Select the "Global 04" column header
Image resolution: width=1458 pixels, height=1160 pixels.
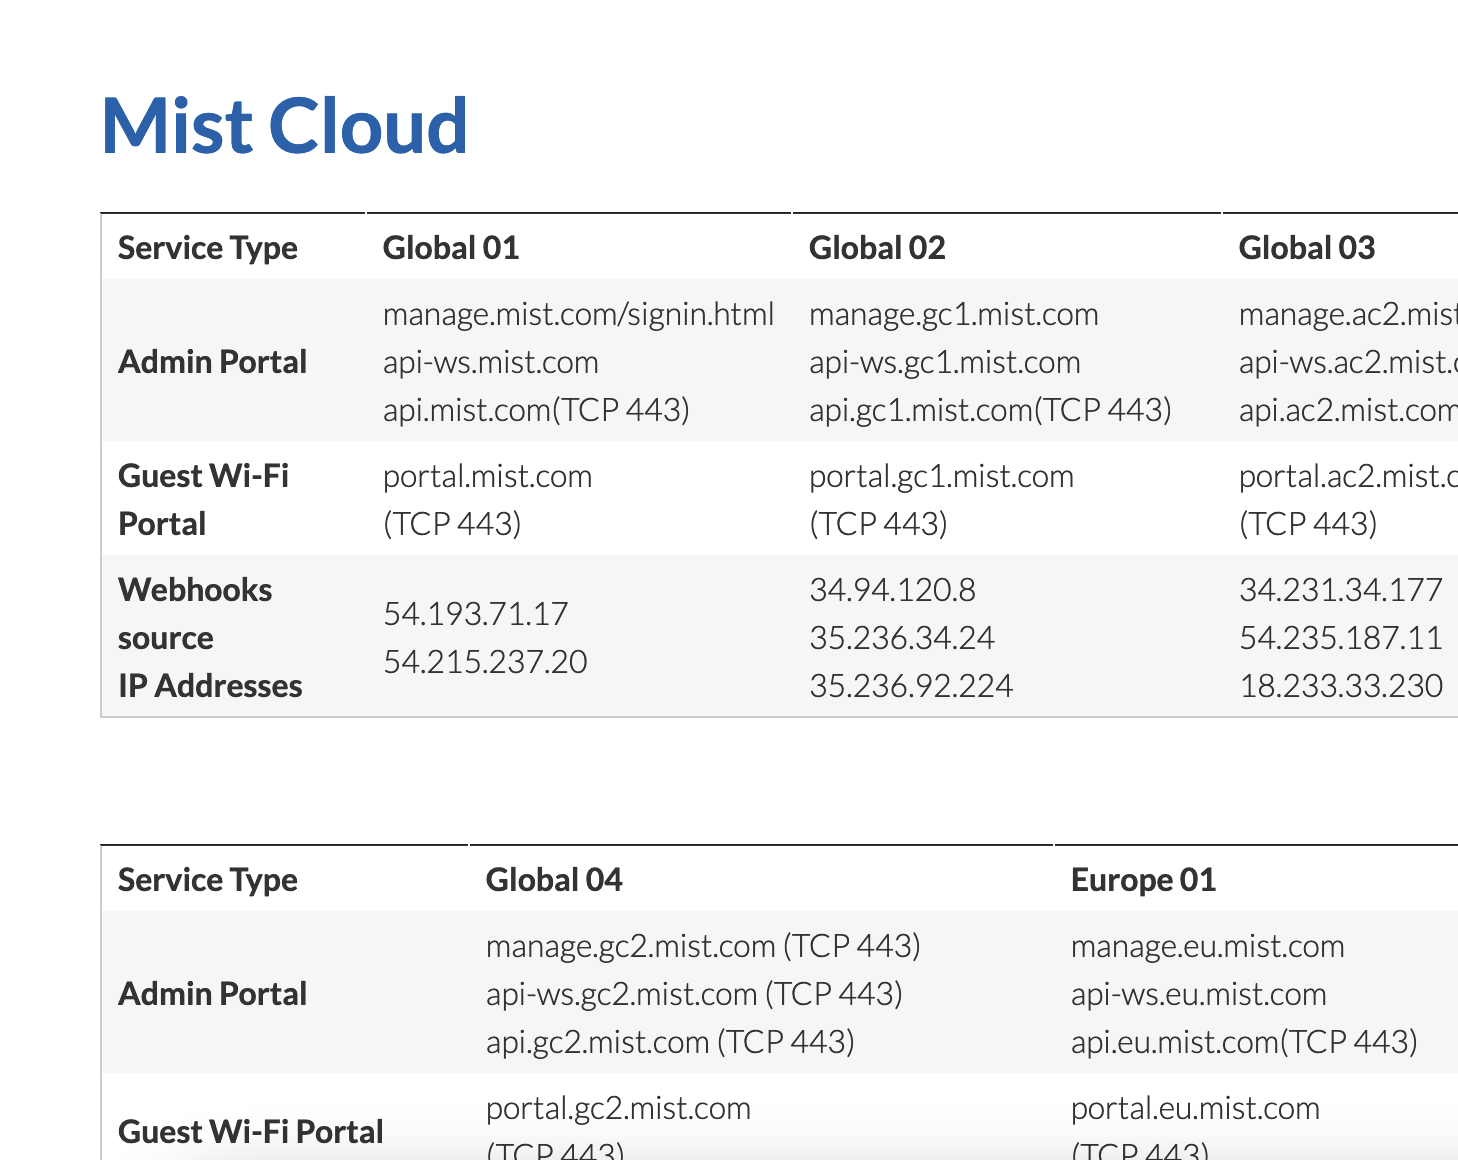click(554, 880)
